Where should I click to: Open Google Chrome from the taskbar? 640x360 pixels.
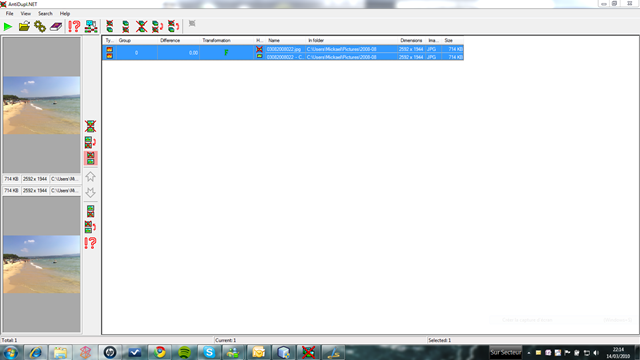click(160, 352)
